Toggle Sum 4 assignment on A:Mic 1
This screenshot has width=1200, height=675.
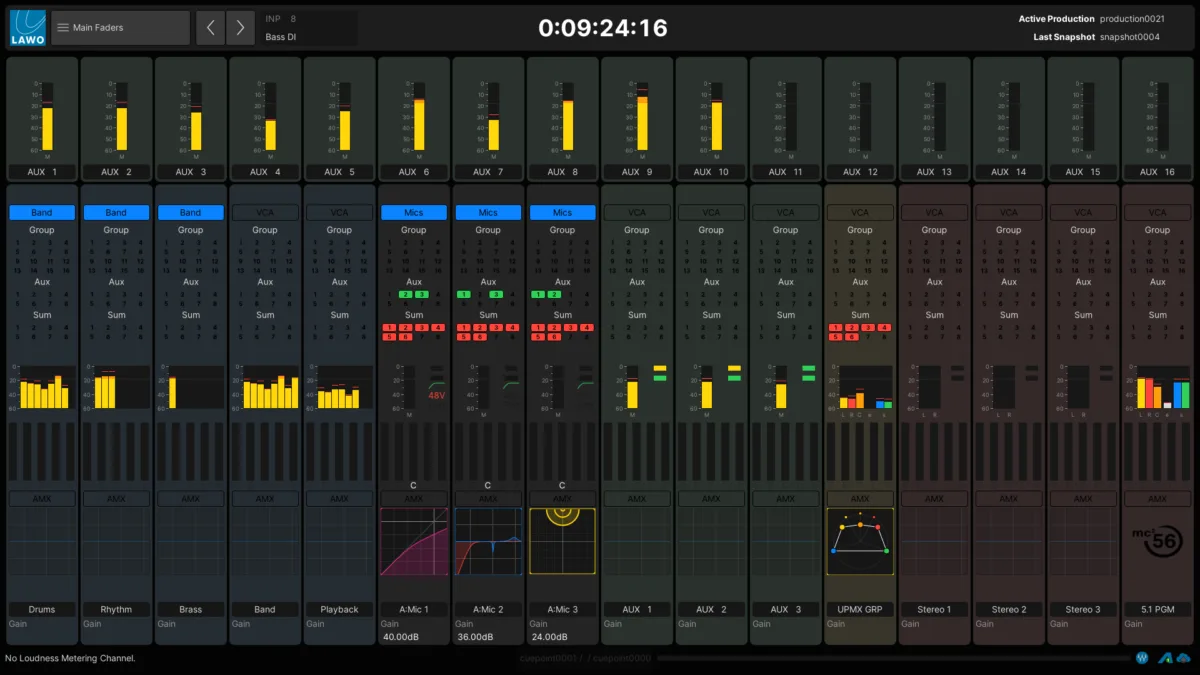click(439, 328)
